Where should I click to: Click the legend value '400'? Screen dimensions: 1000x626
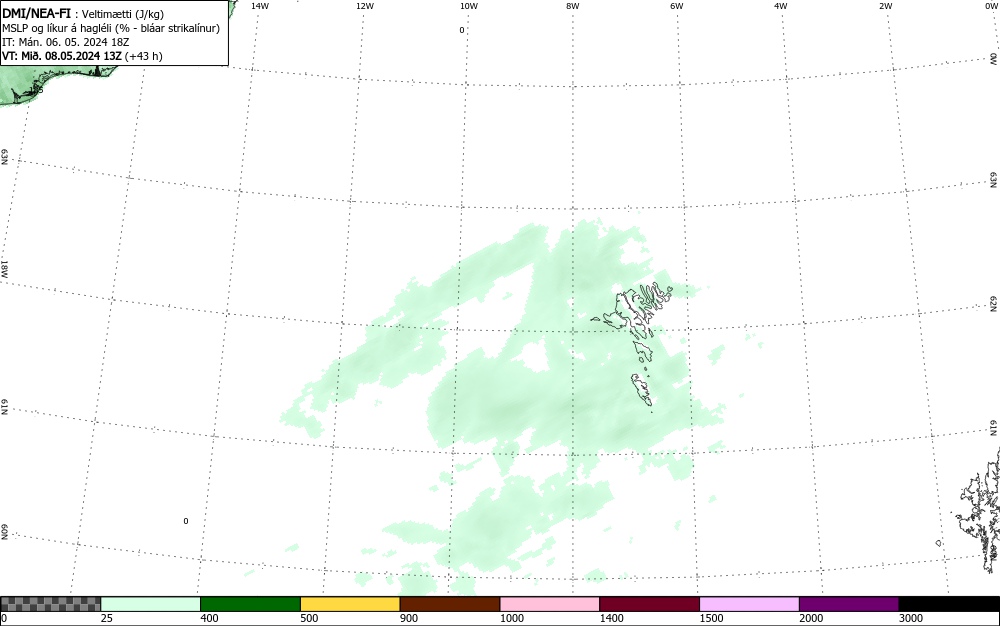coord(209,618)
